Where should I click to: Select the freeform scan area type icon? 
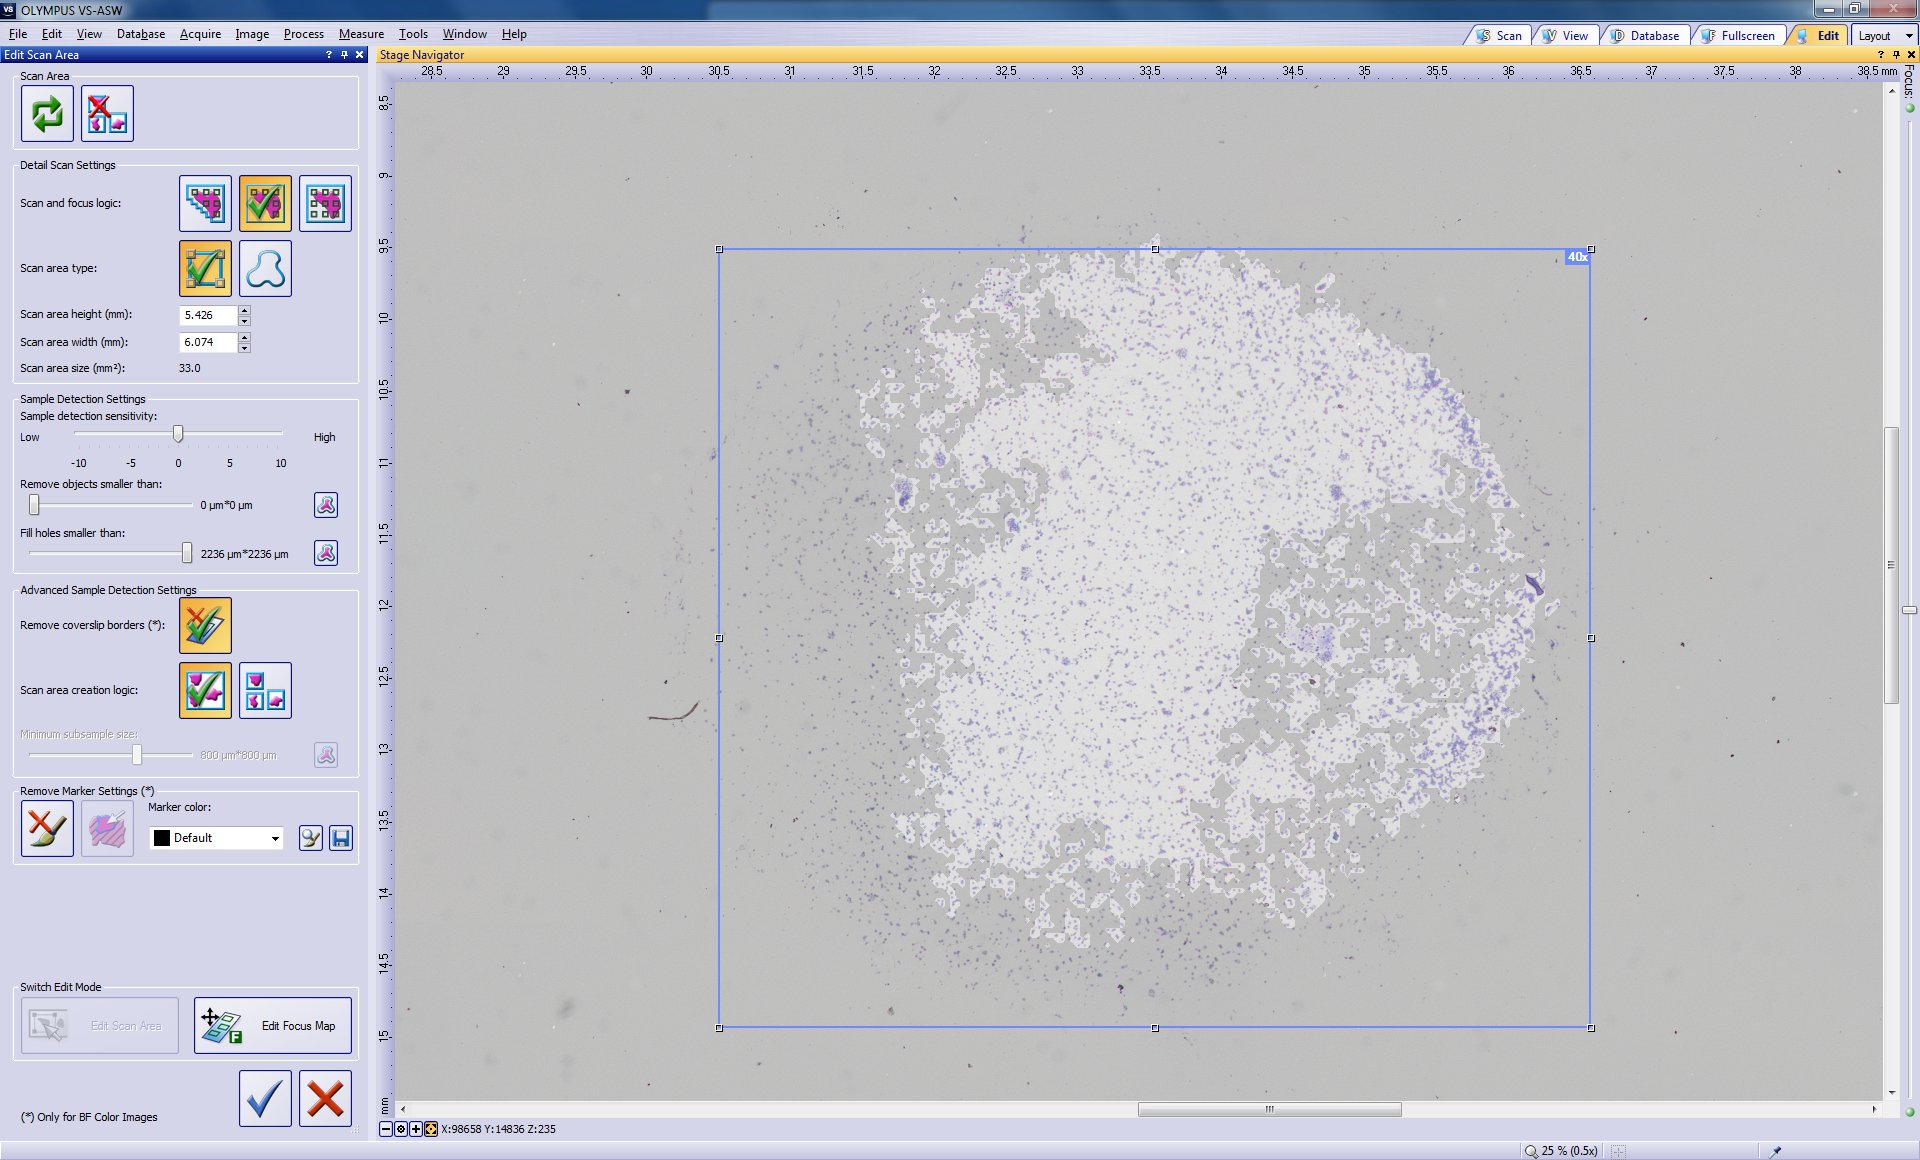(265, 268)
